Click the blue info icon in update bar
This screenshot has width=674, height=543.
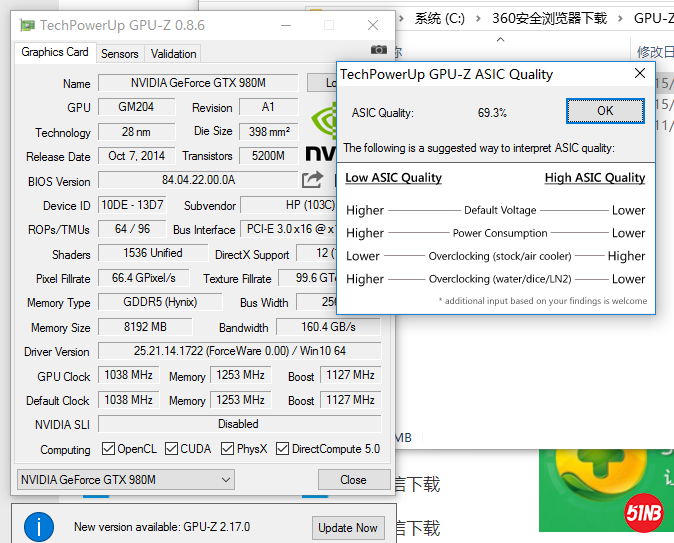coord(39,527)
